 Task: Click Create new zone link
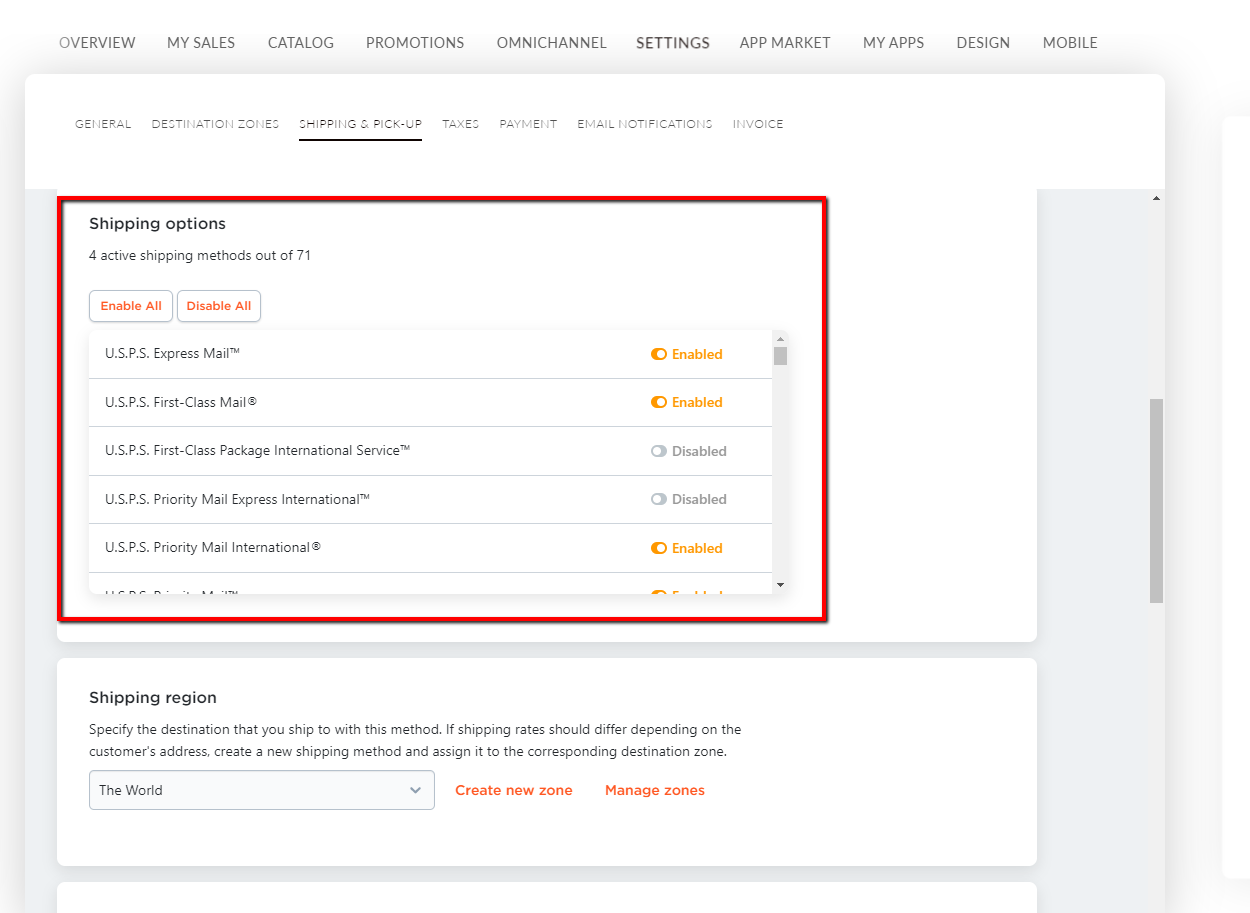point(514,790)
